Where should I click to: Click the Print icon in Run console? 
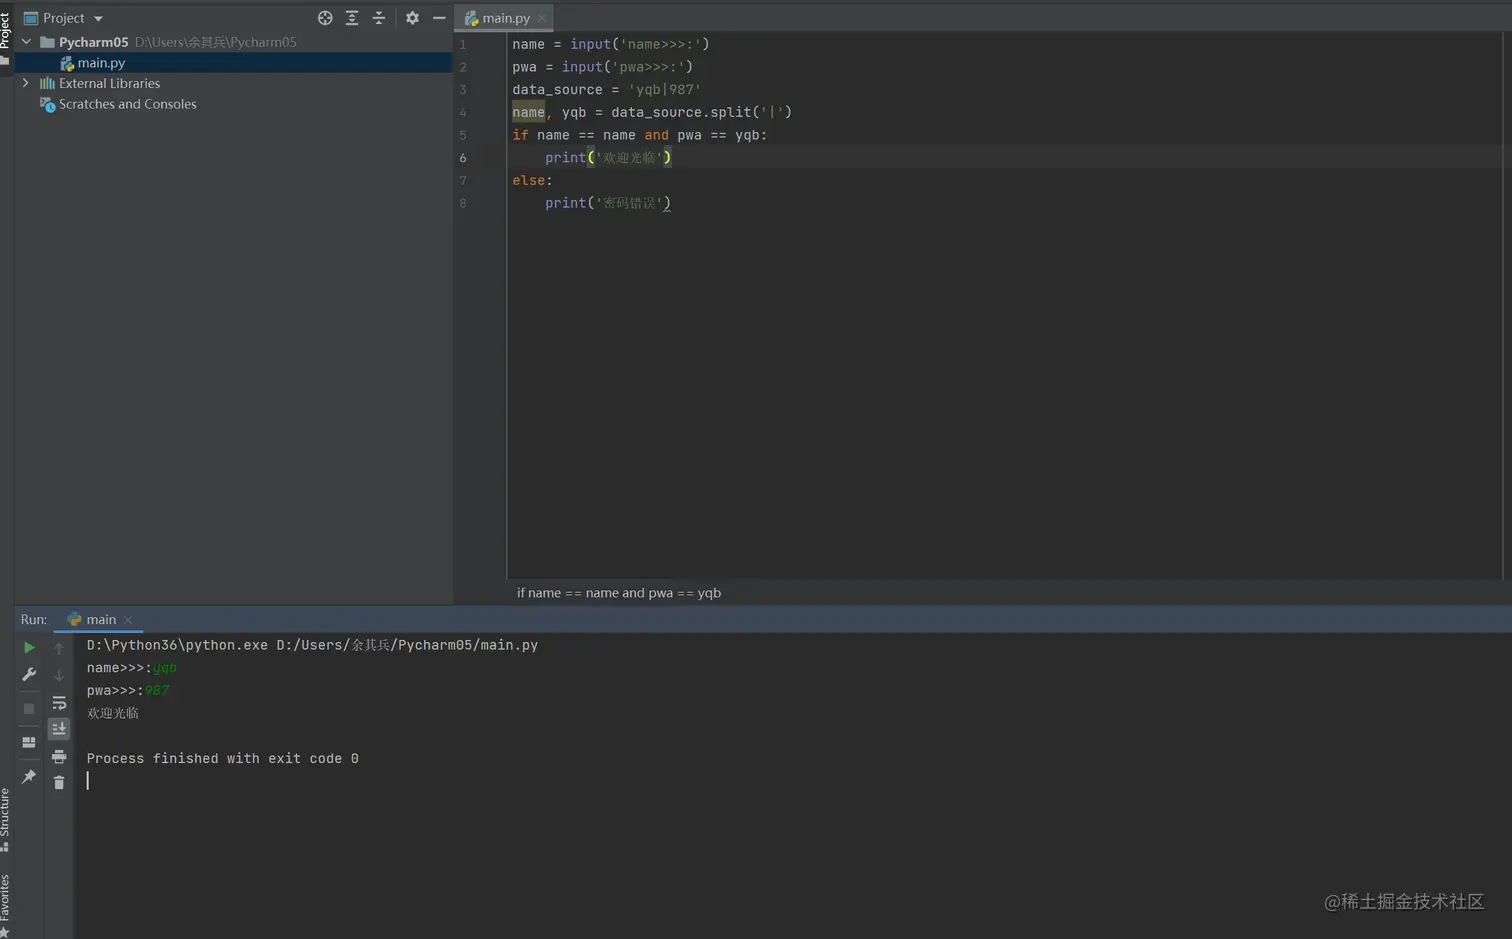(x=59, y=756)
